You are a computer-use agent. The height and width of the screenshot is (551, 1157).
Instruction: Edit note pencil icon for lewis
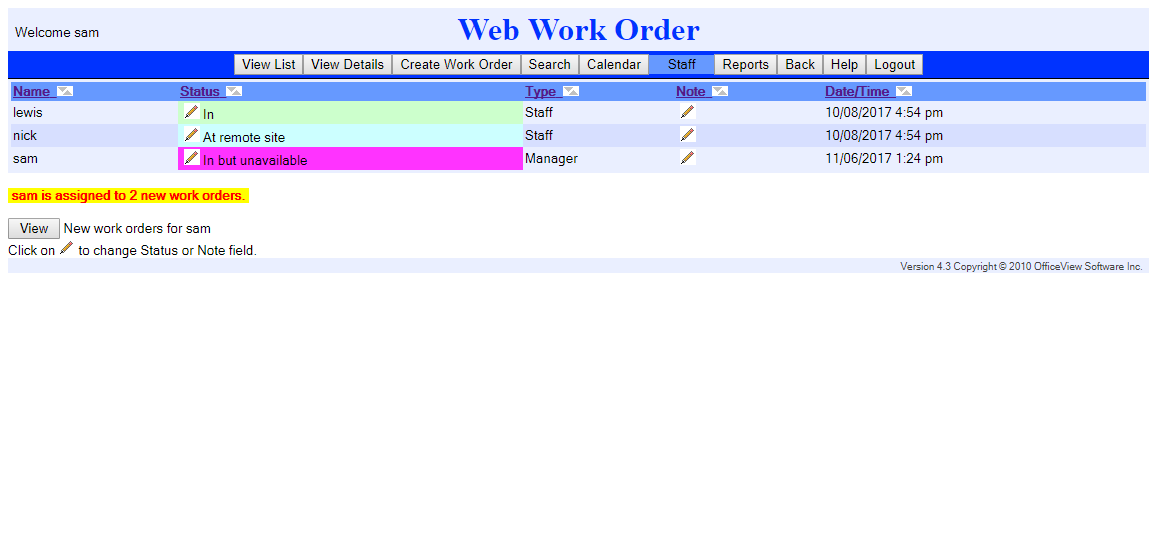tap(687, 112)
